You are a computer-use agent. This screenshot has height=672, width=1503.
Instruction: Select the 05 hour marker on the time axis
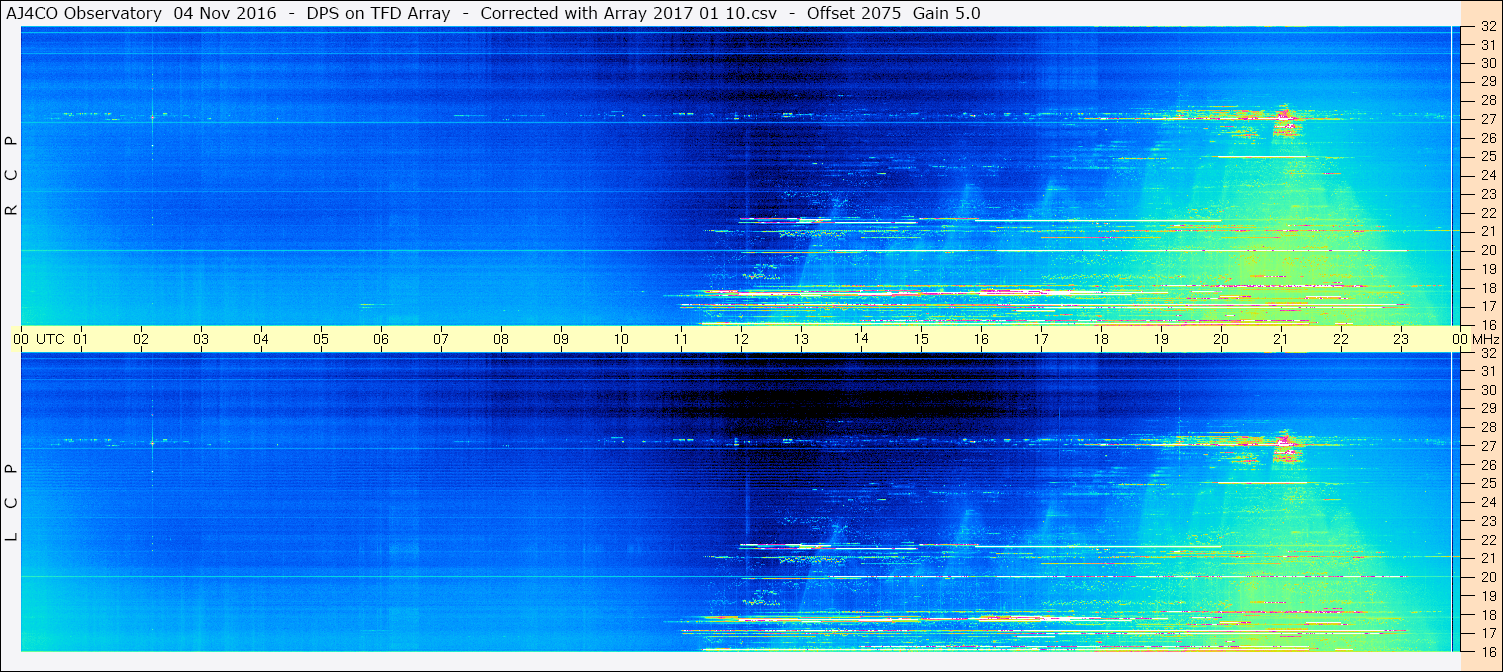(321, 339)
